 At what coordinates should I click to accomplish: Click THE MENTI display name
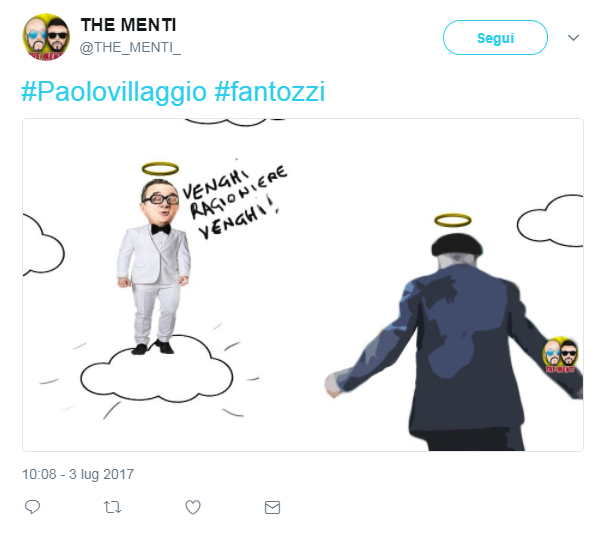click(131, 26)
